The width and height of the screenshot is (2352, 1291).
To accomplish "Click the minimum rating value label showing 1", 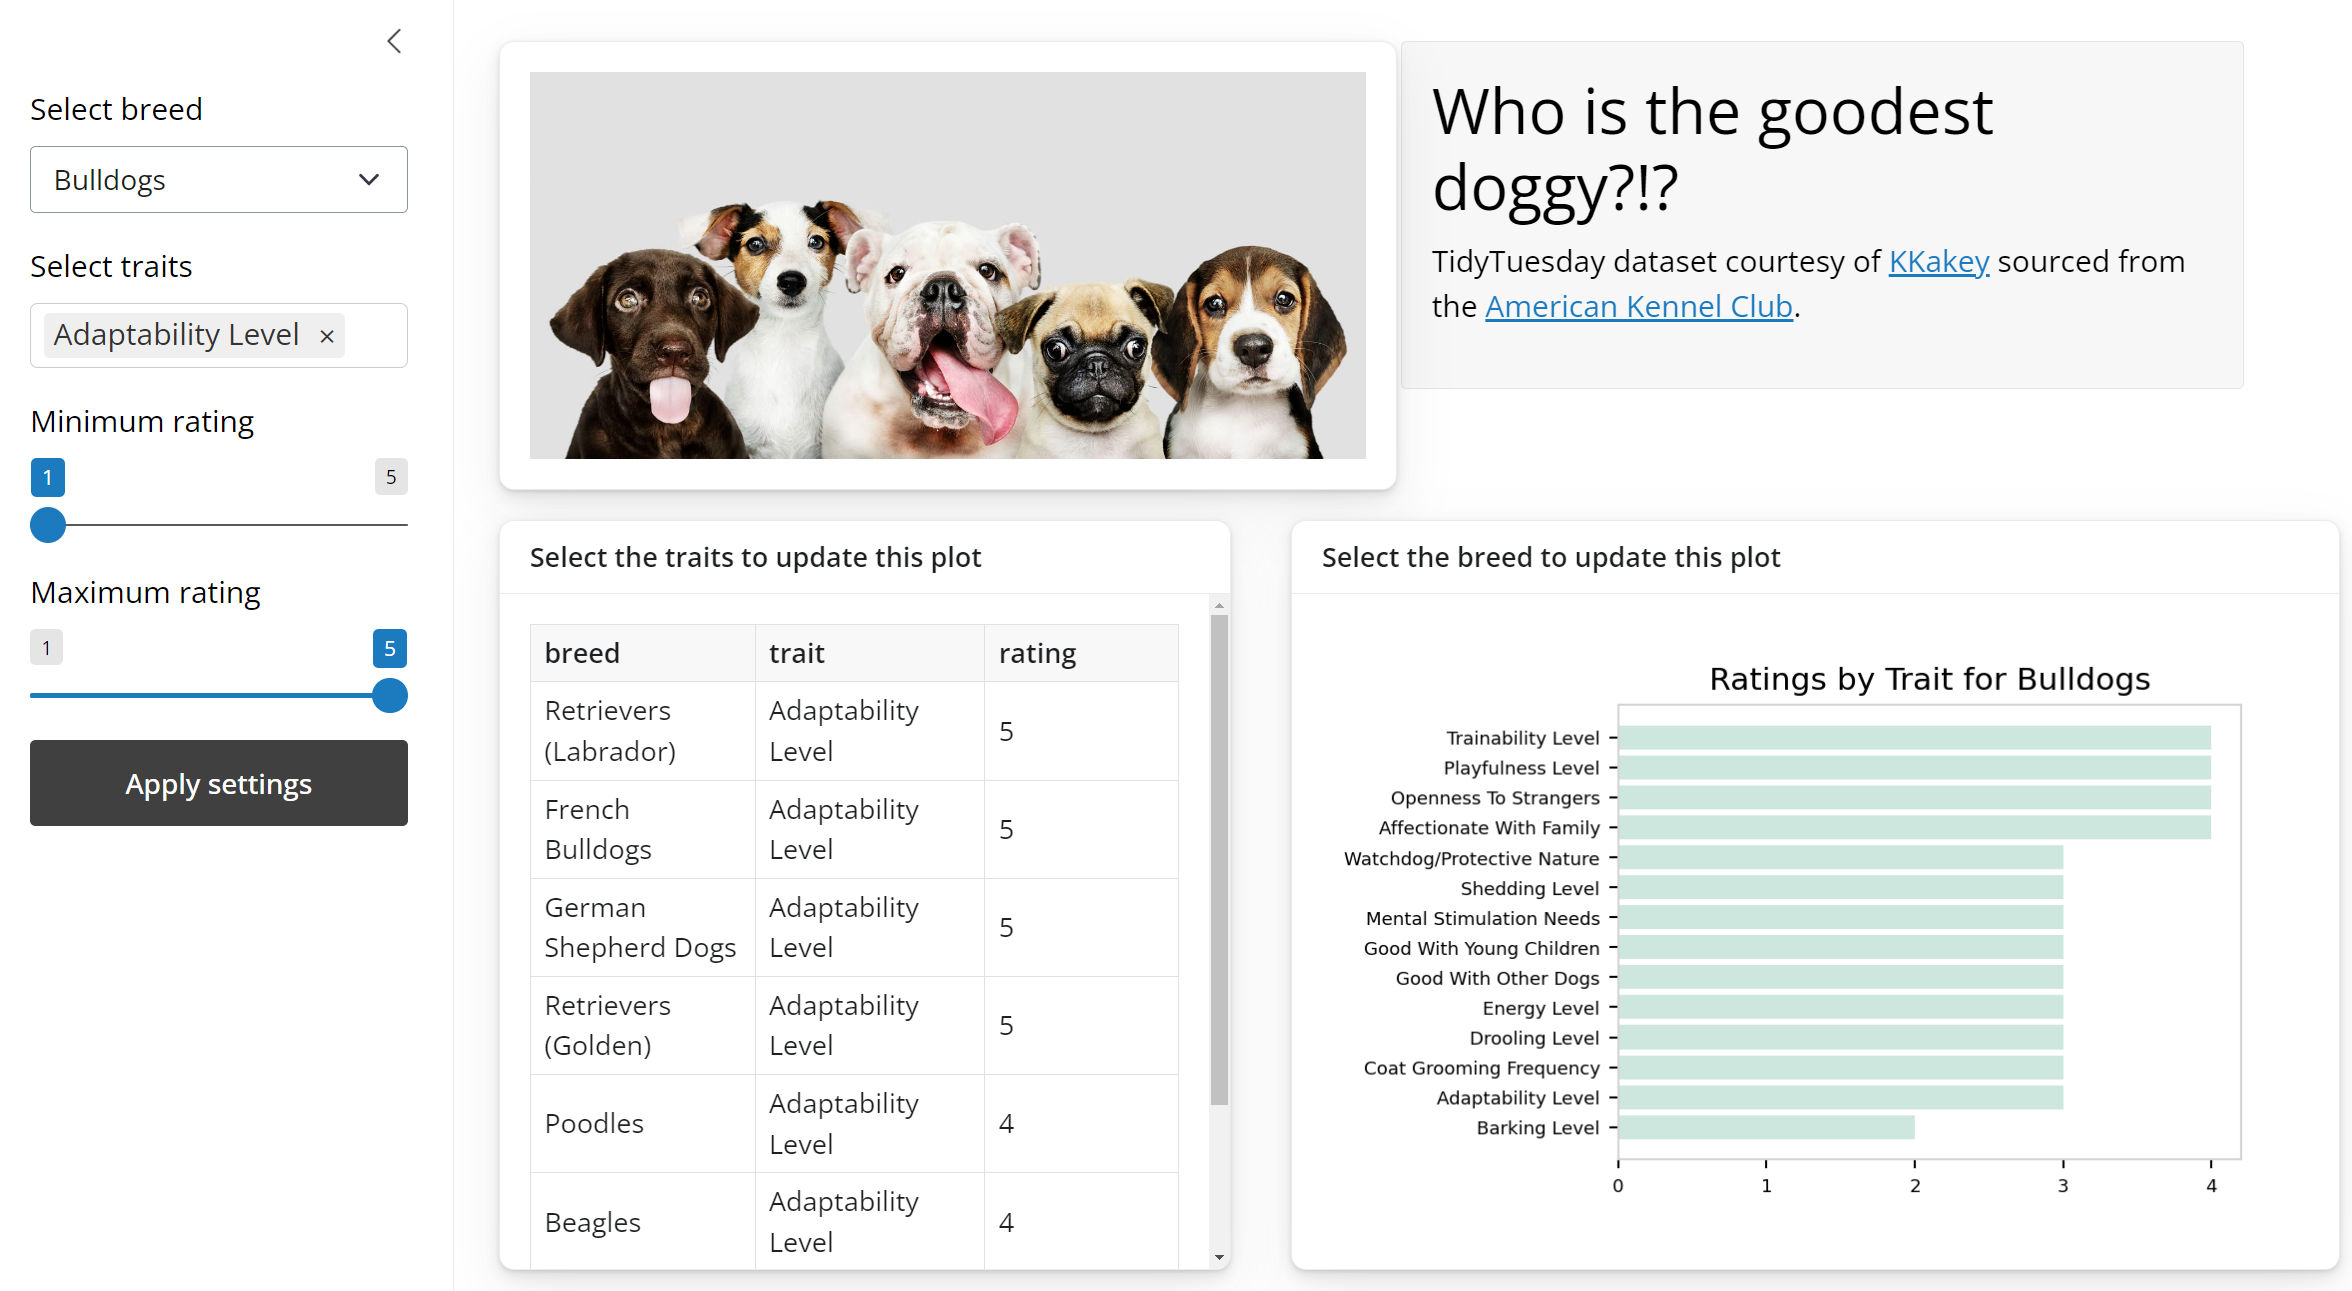I will click(x=47, y=477).
